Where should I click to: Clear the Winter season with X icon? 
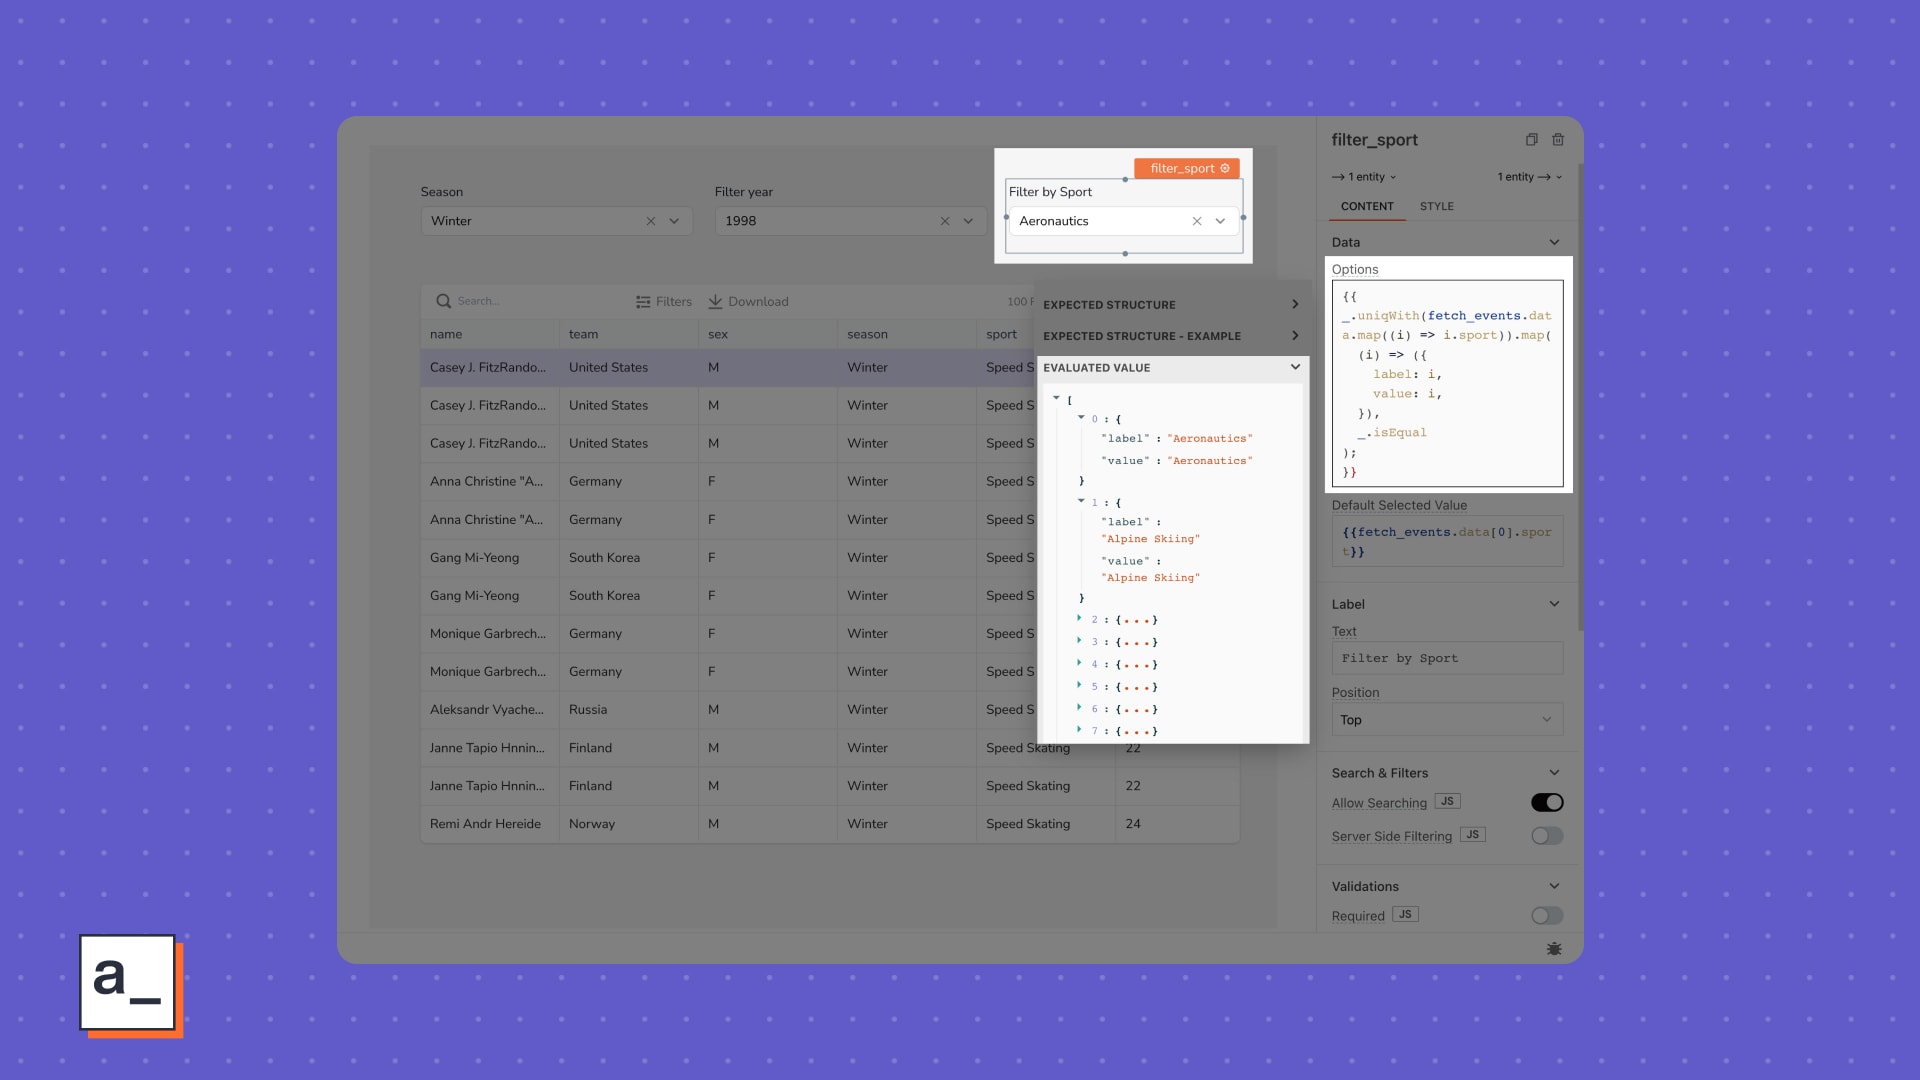(651, 221)
